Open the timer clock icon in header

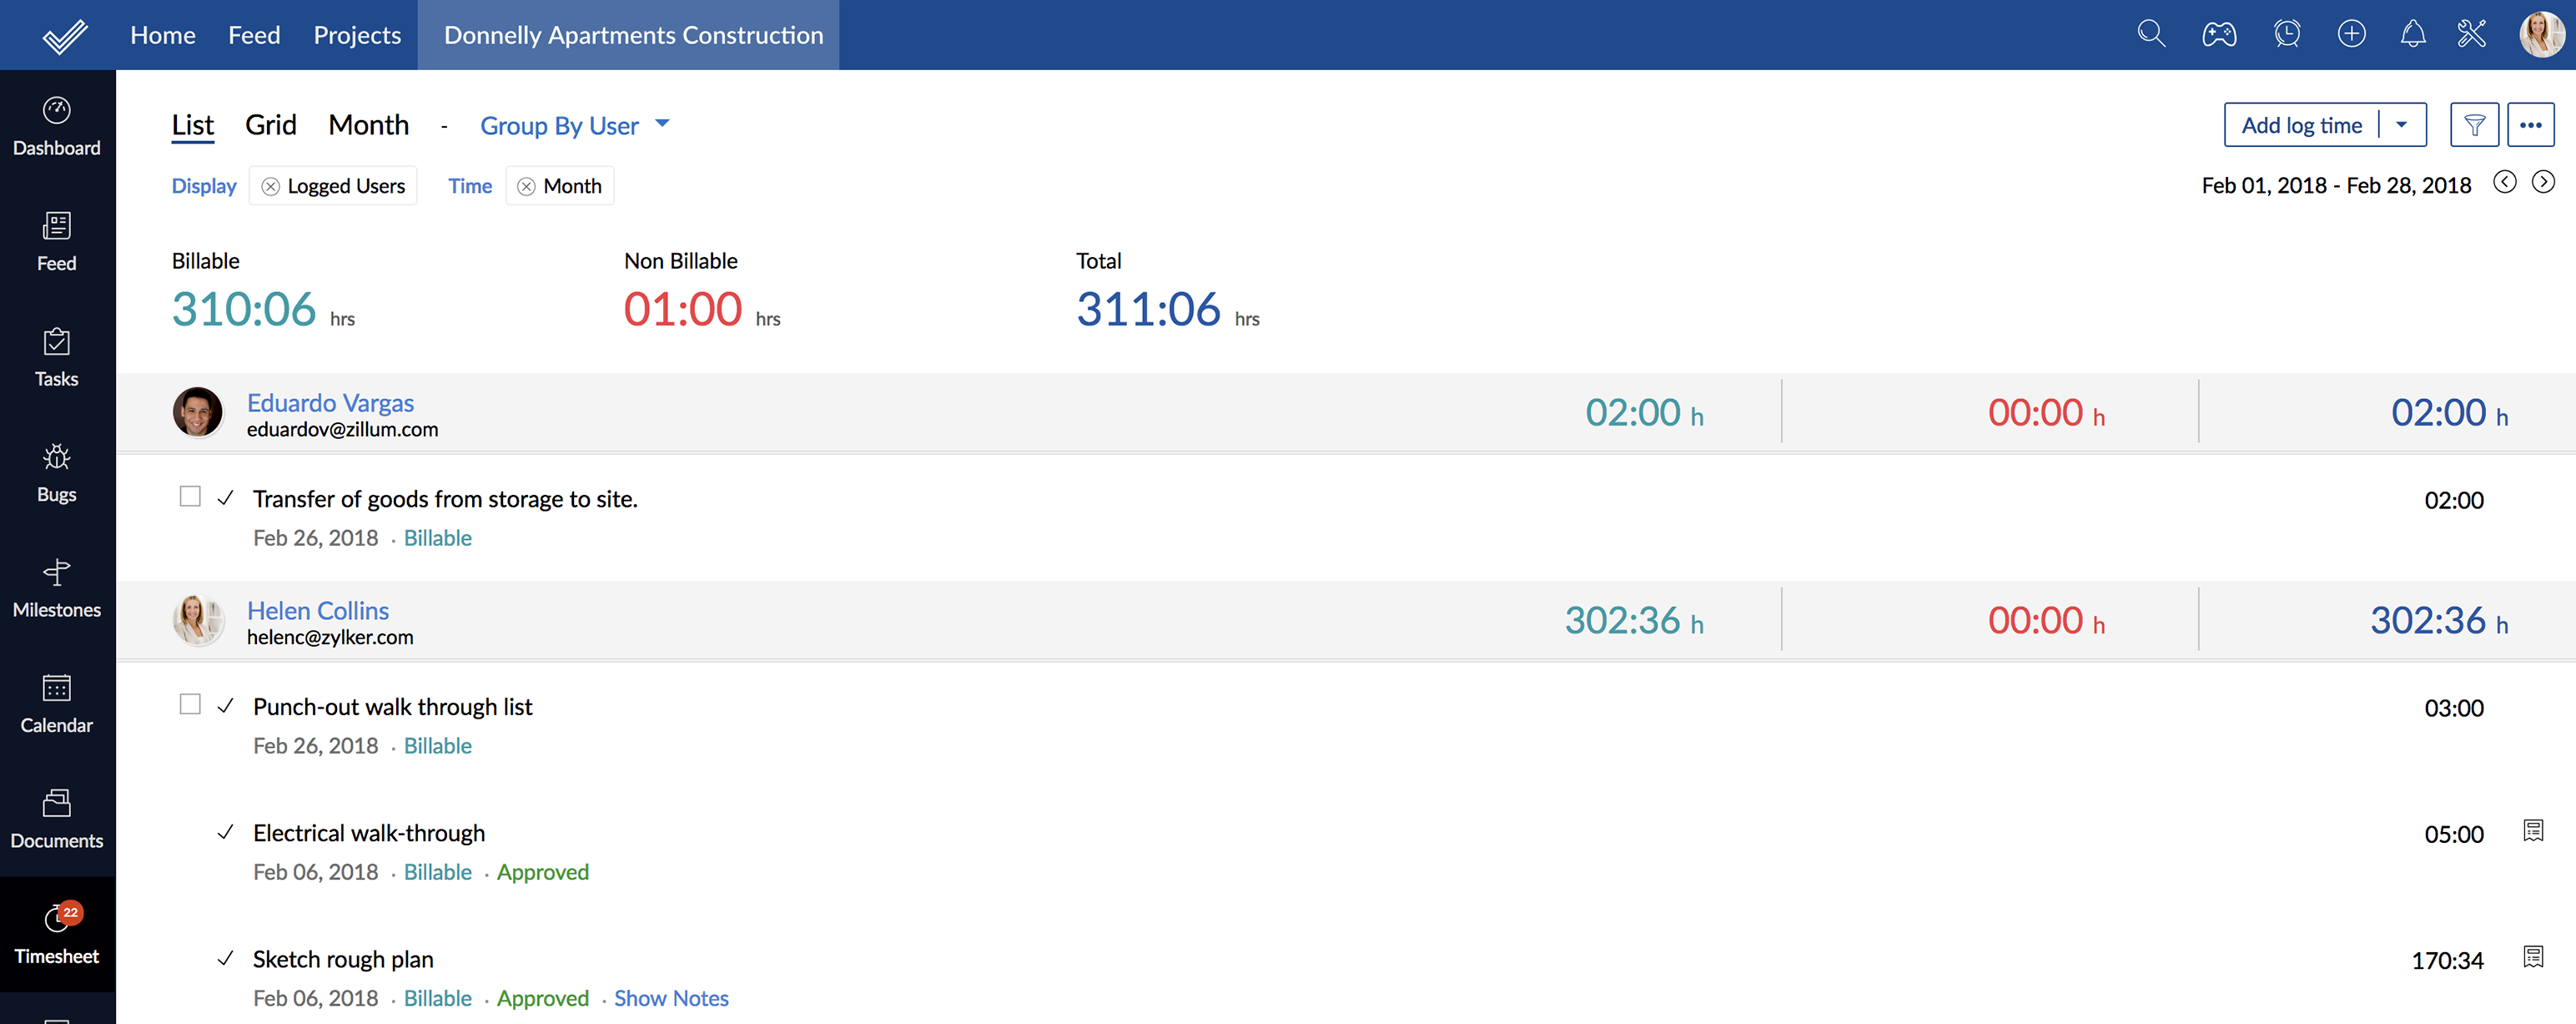click(x=2286, y=34)
